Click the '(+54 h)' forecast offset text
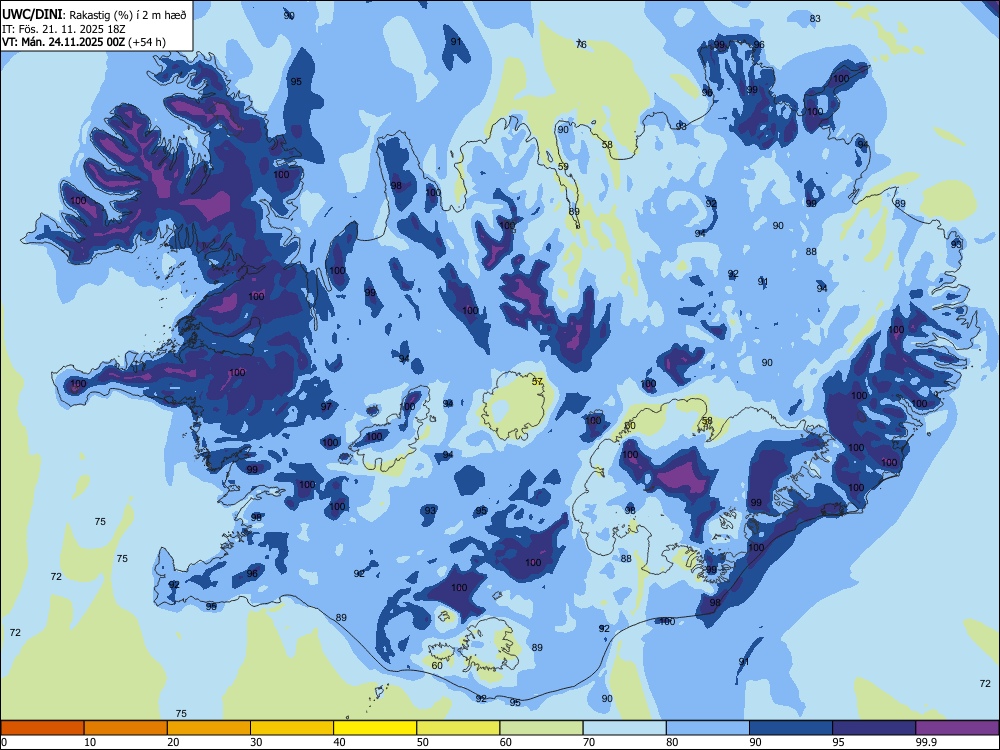Screen dimensions: 1000x750 [147, 42]
